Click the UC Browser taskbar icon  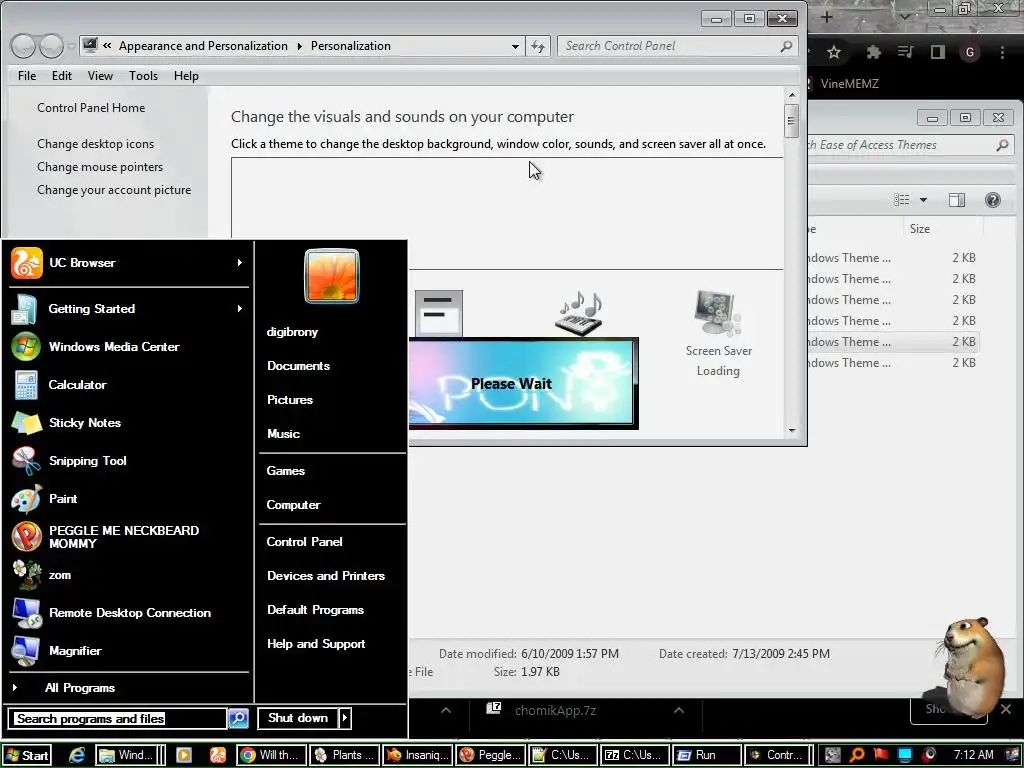pyautogui.click(x=218, y=755)
